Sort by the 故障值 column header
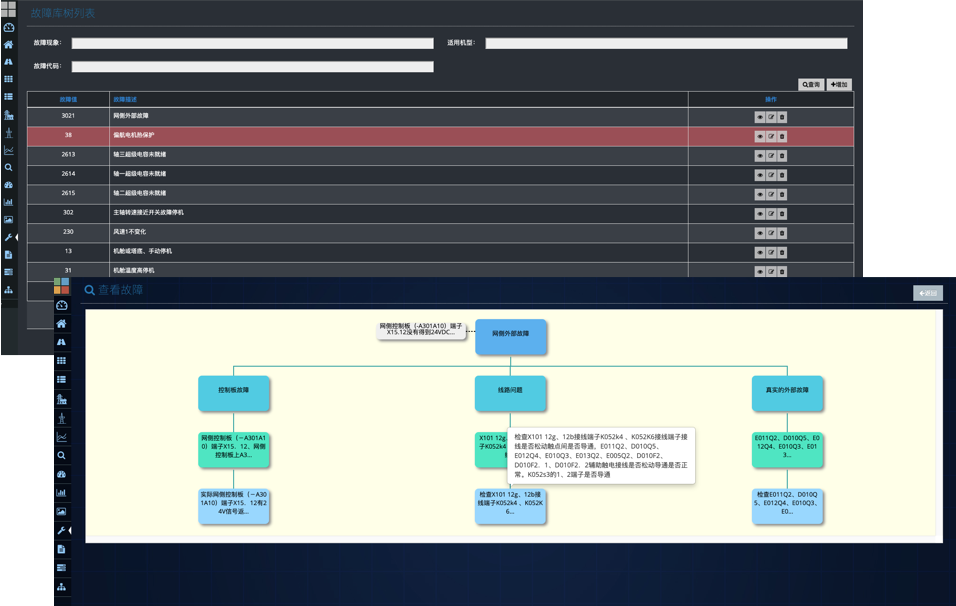Viewport: 956px width, 606px height. tap(68, 99)
